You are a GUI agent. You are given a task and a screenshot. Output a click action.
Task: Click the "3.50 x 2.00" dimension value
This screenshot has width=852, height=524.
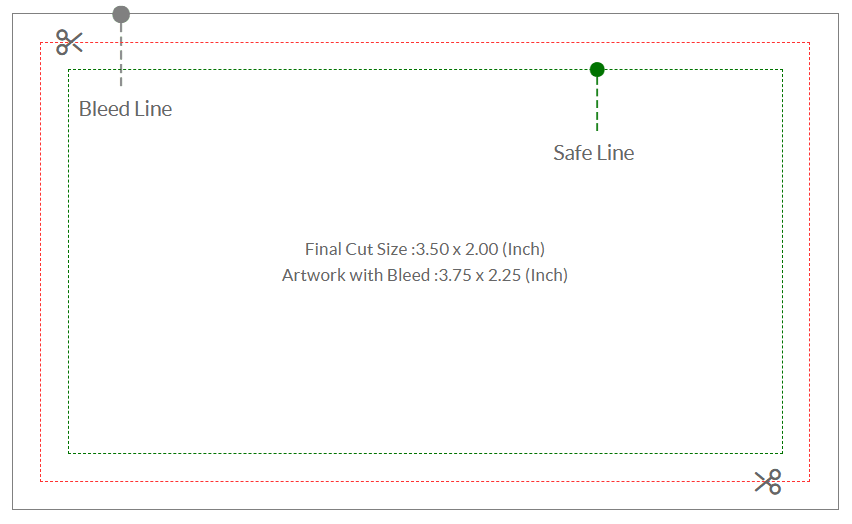[x=457, y=249]
